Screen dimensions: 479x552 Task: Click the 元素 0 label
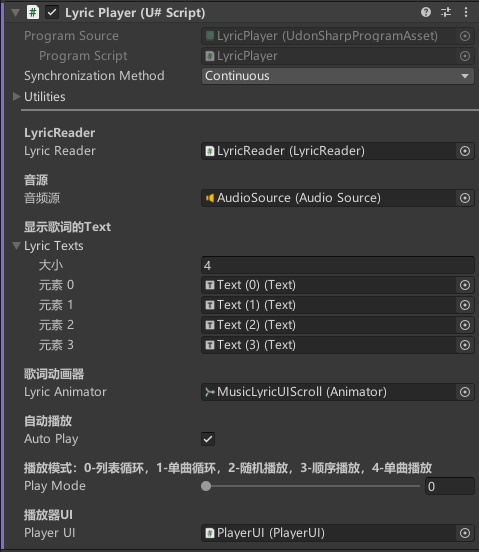56,285
